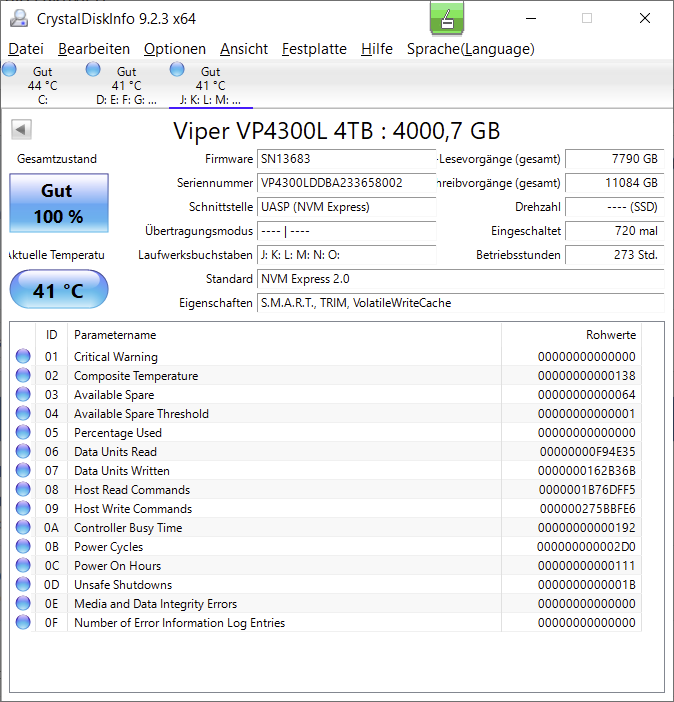The width and height of the screenshot is (674, 702).
Task: Click status orb of Data Units Read row
Action: point(23,451)
